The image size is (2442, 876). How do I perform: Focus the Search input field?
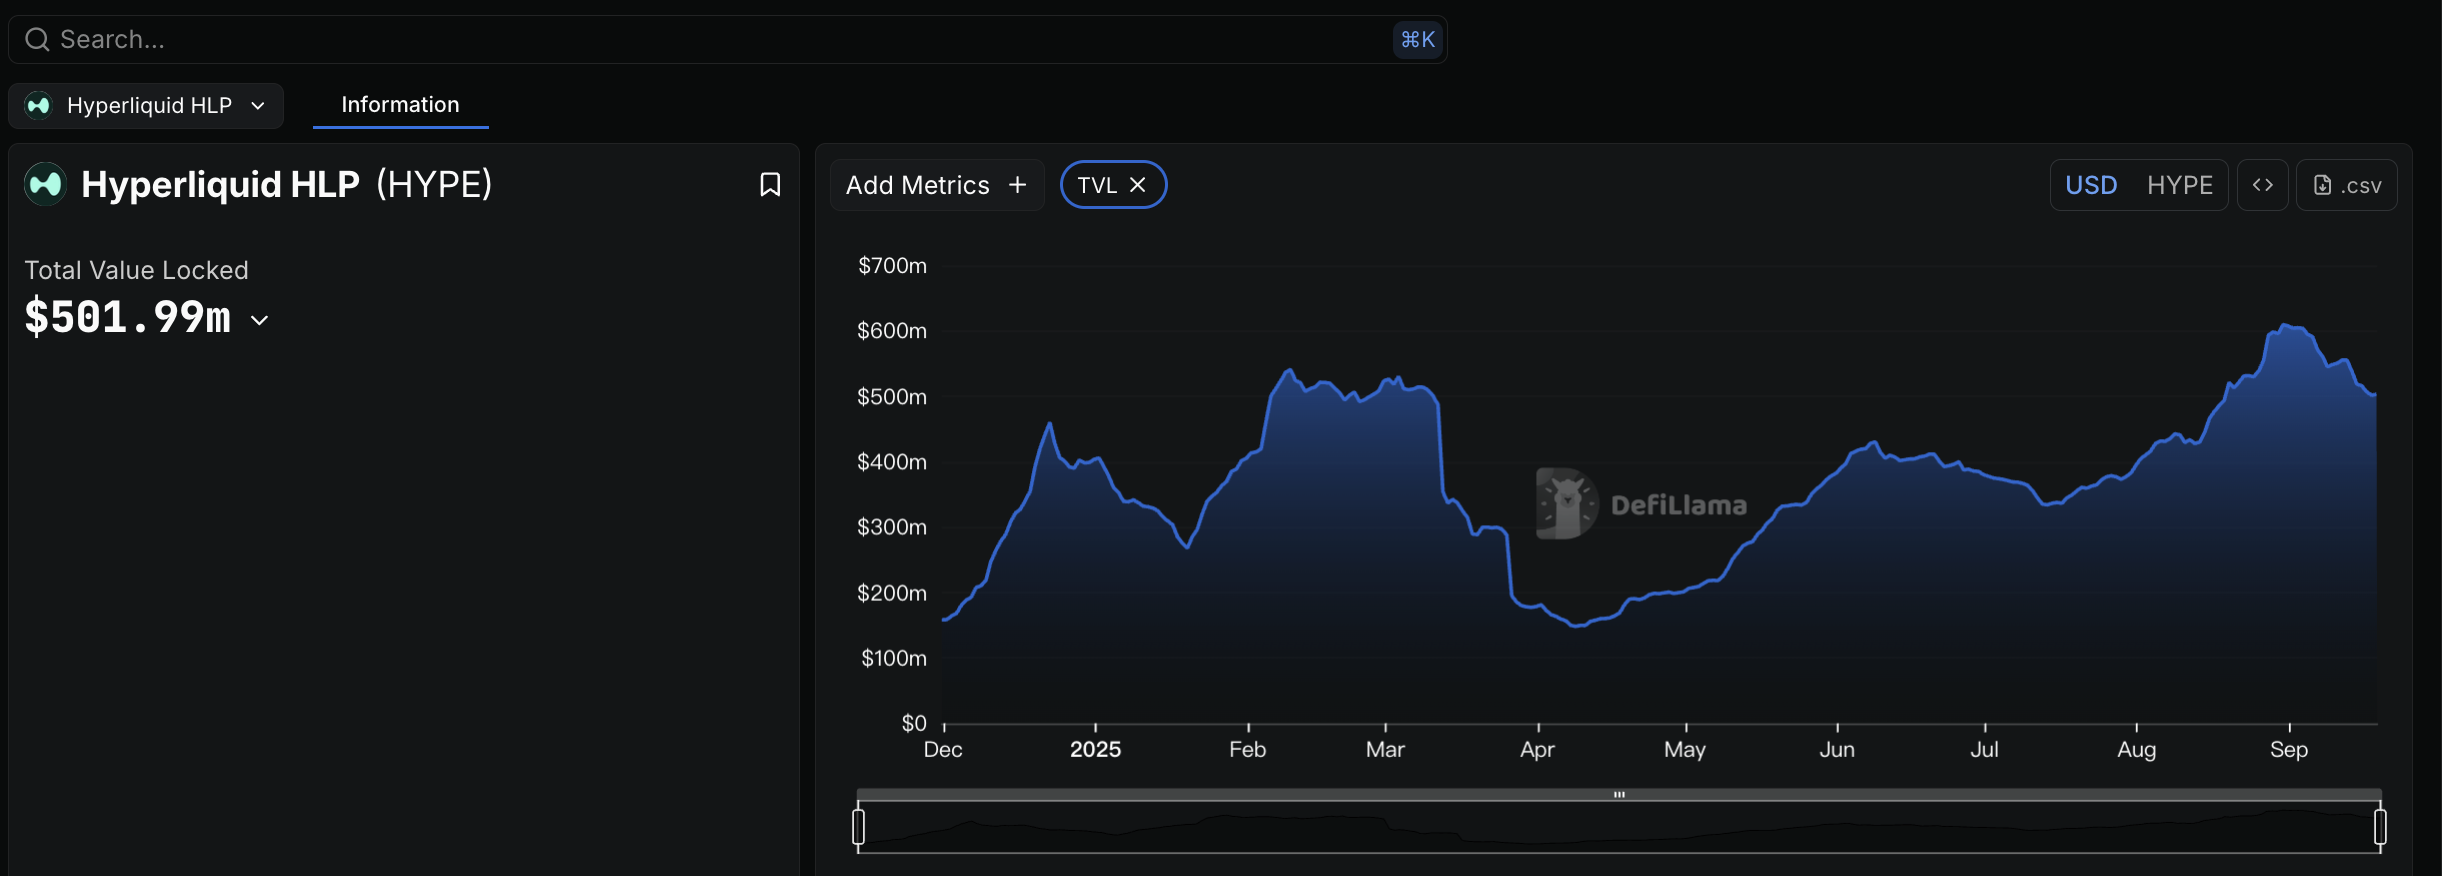tap(700, 40)
